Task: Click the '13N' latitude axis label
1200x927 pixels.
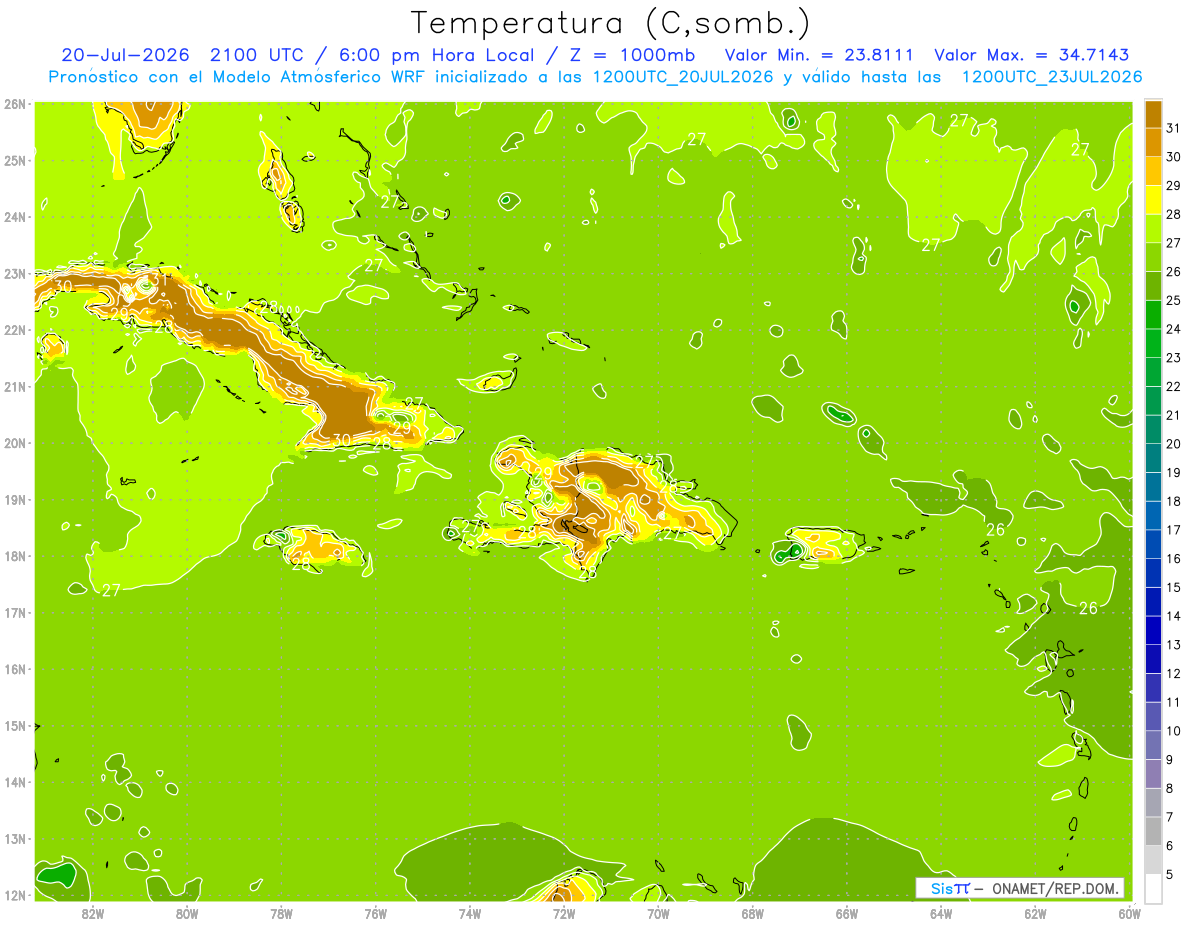Action: pyautogui.click(x=15, y=839)
